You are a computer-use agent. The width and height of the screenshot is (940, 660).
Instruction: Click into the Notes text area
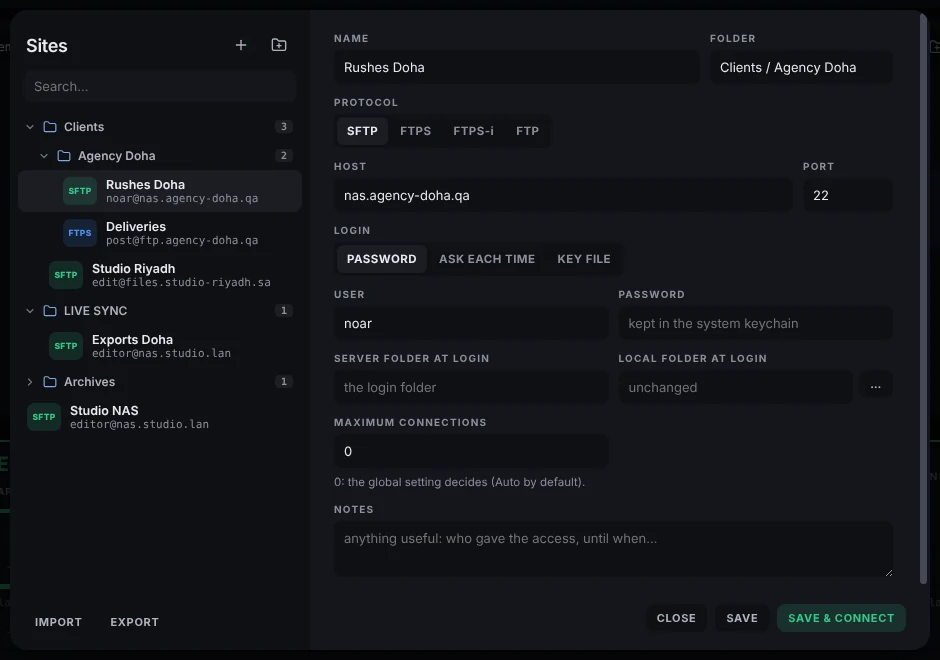point(613,549)
